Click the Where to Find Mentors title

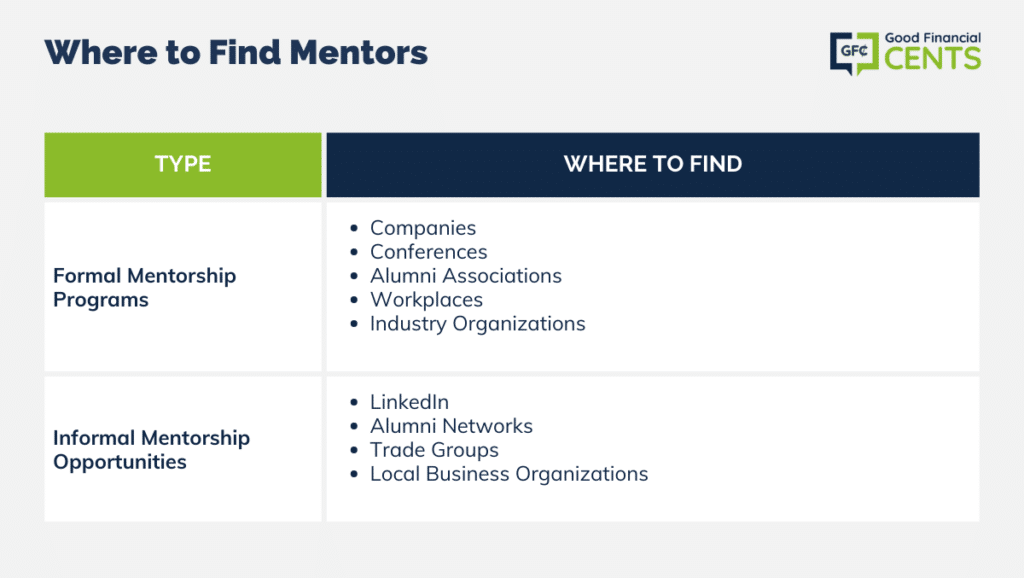click(x=236, y=52)
